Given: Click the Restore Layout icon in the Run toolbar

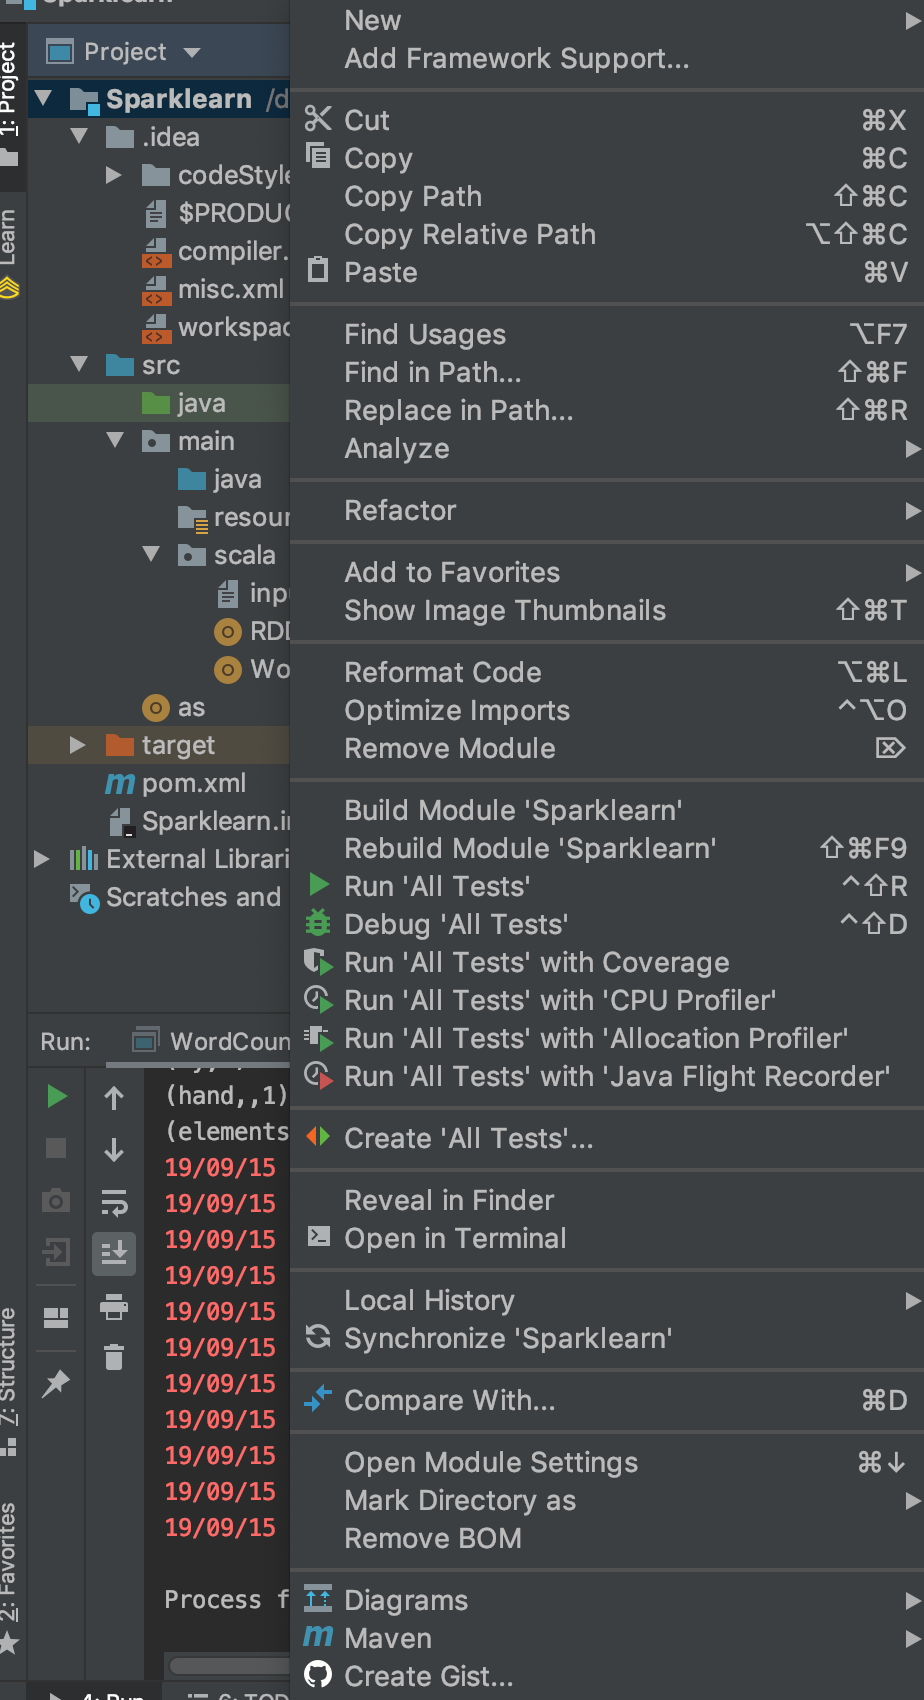Looking at the screenshot, I should coord(56,1318).
